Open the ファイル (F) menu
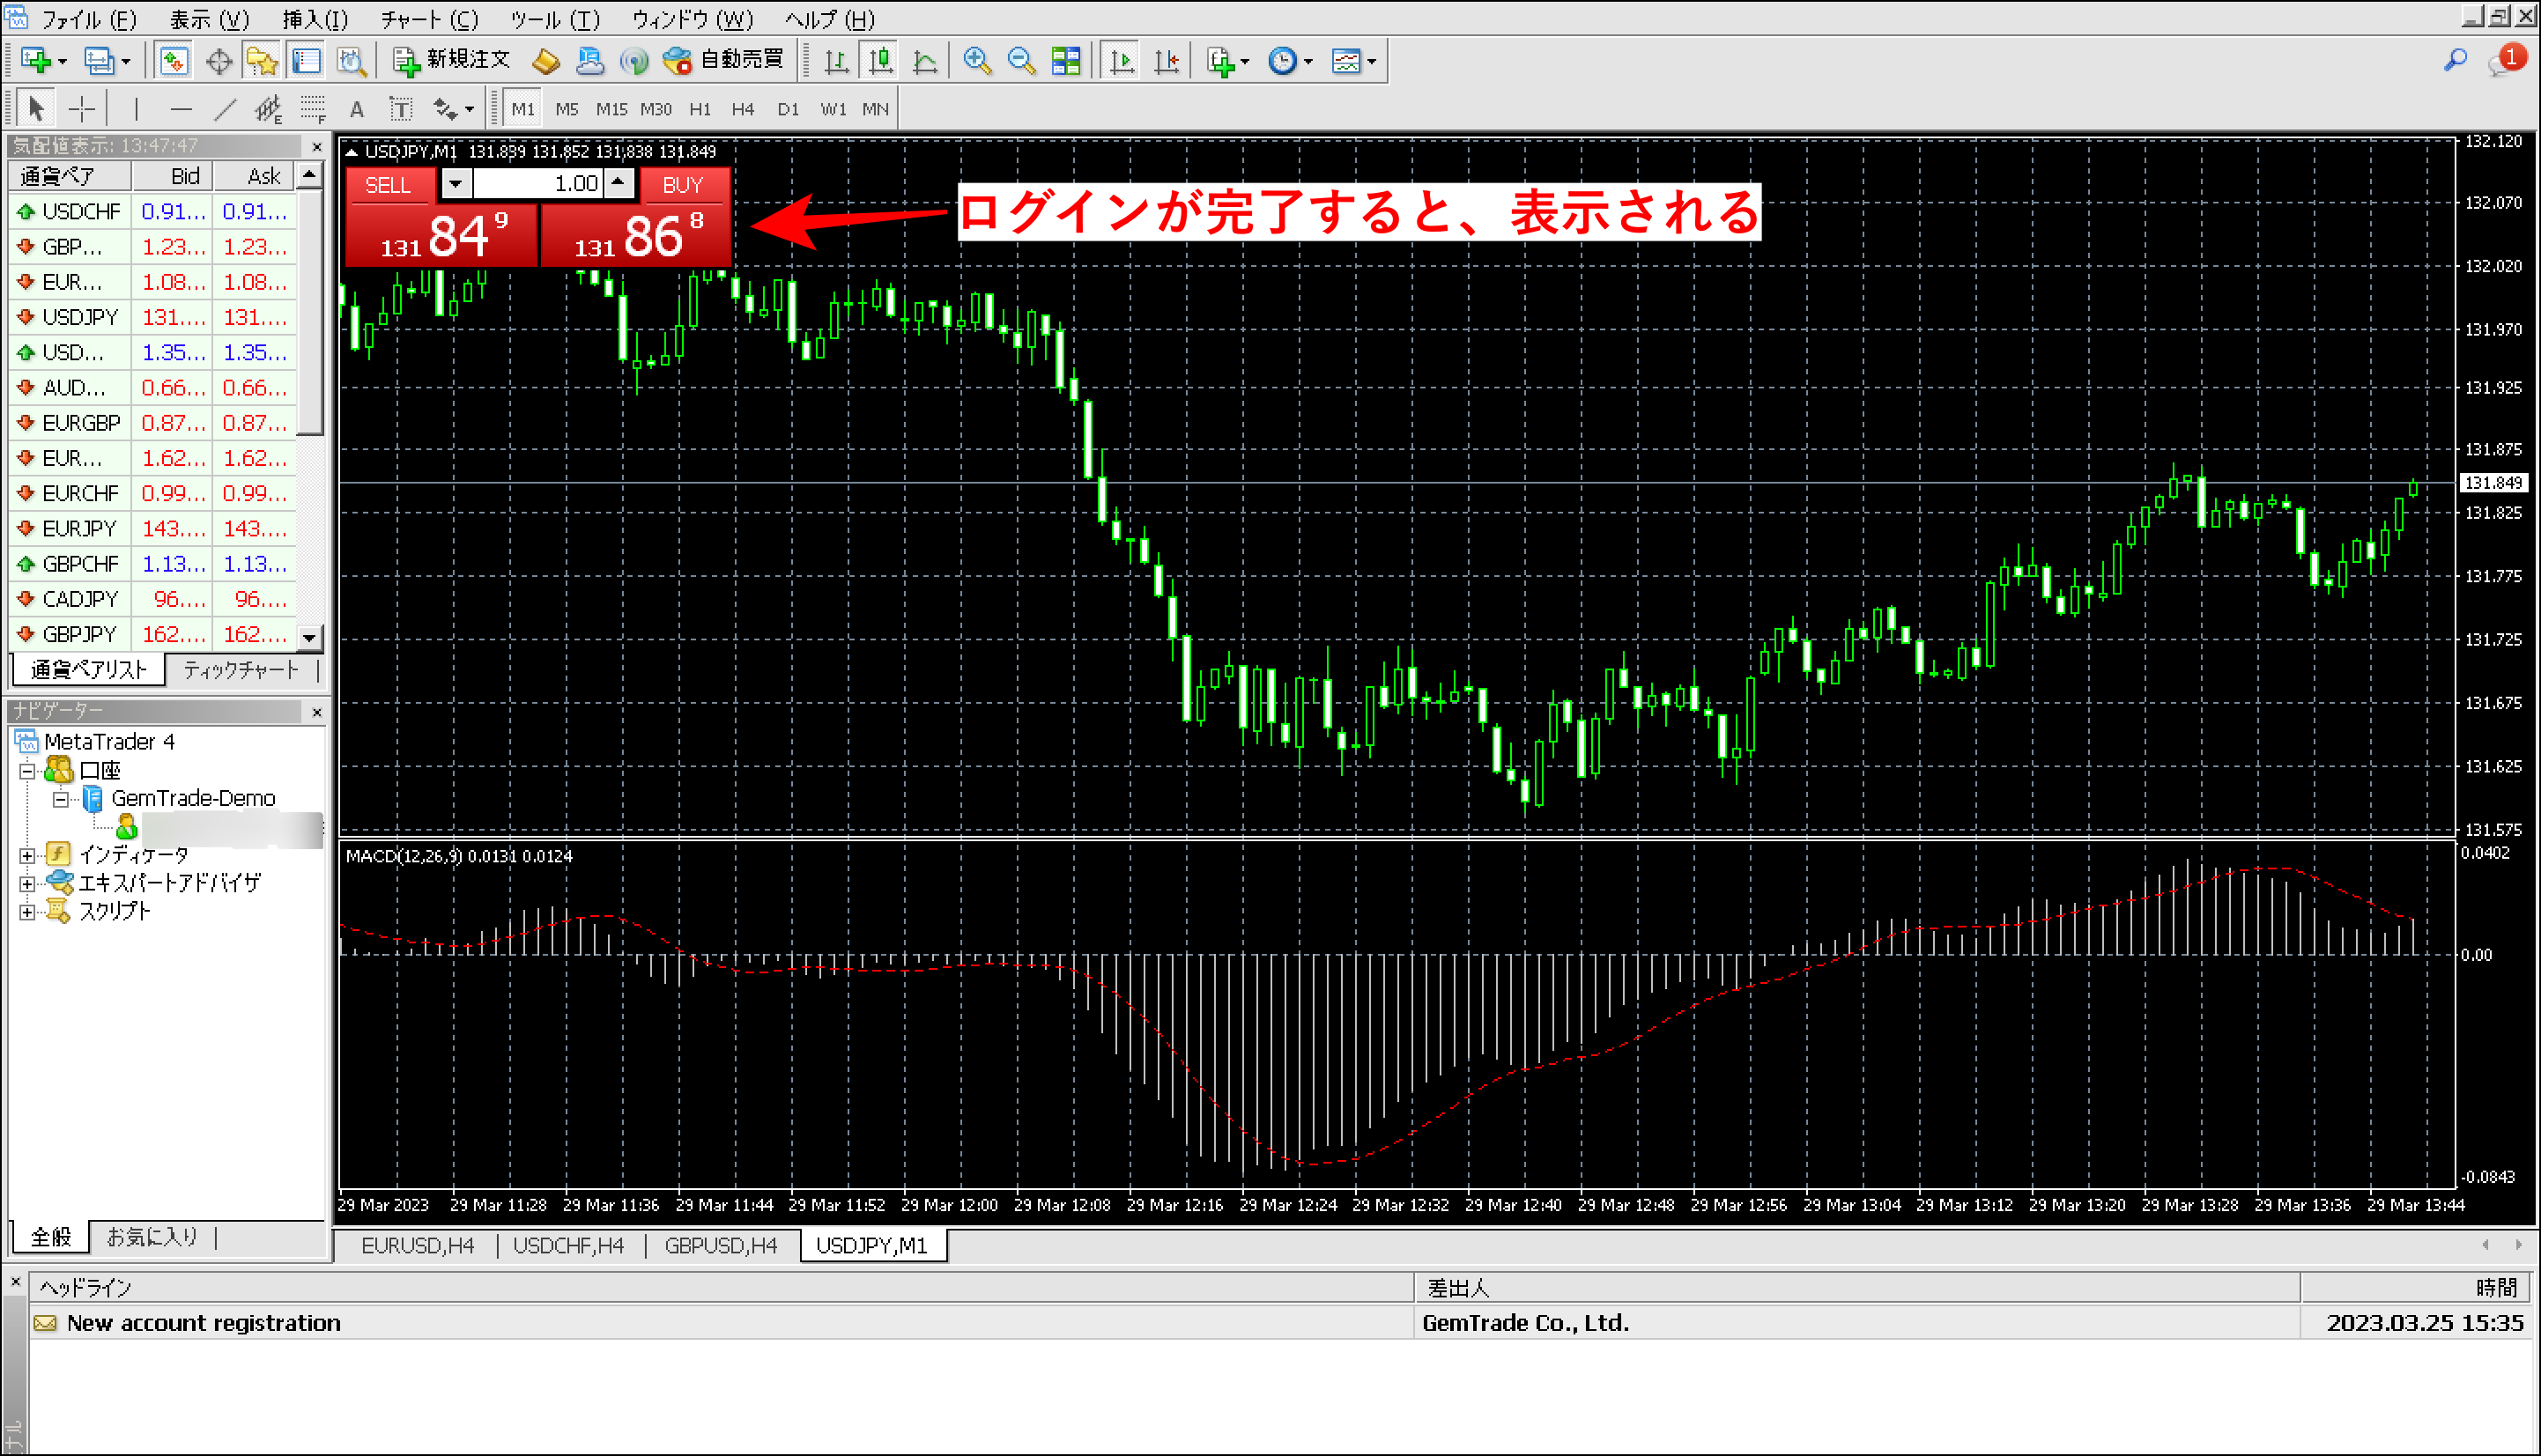2541x1456 pixels. click(x=88, y=19)
